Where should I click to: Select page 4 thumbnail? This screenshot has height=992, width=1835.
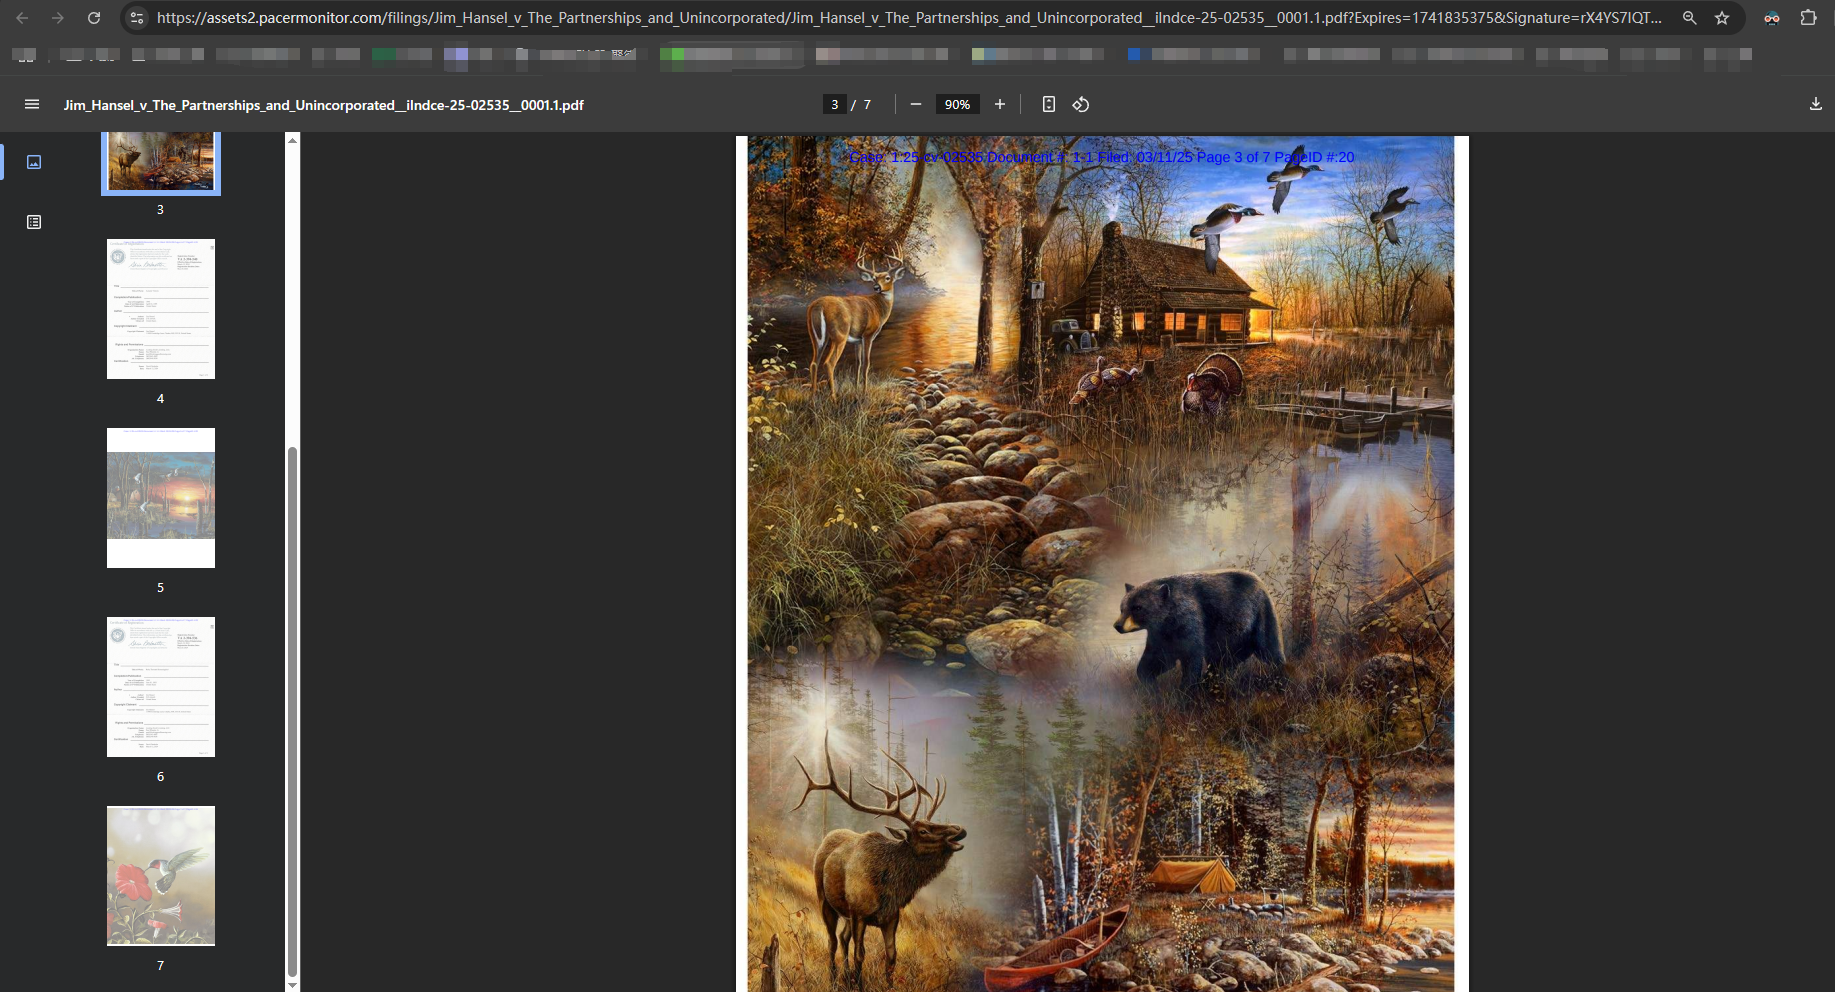[x=161, y=309]
